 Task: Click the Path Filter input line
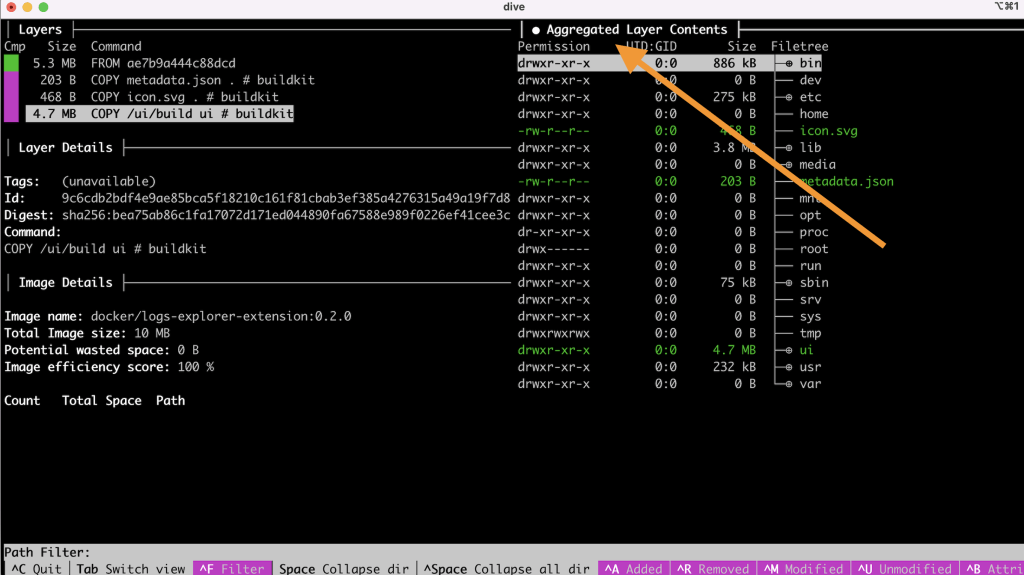(x=300, y=552)
